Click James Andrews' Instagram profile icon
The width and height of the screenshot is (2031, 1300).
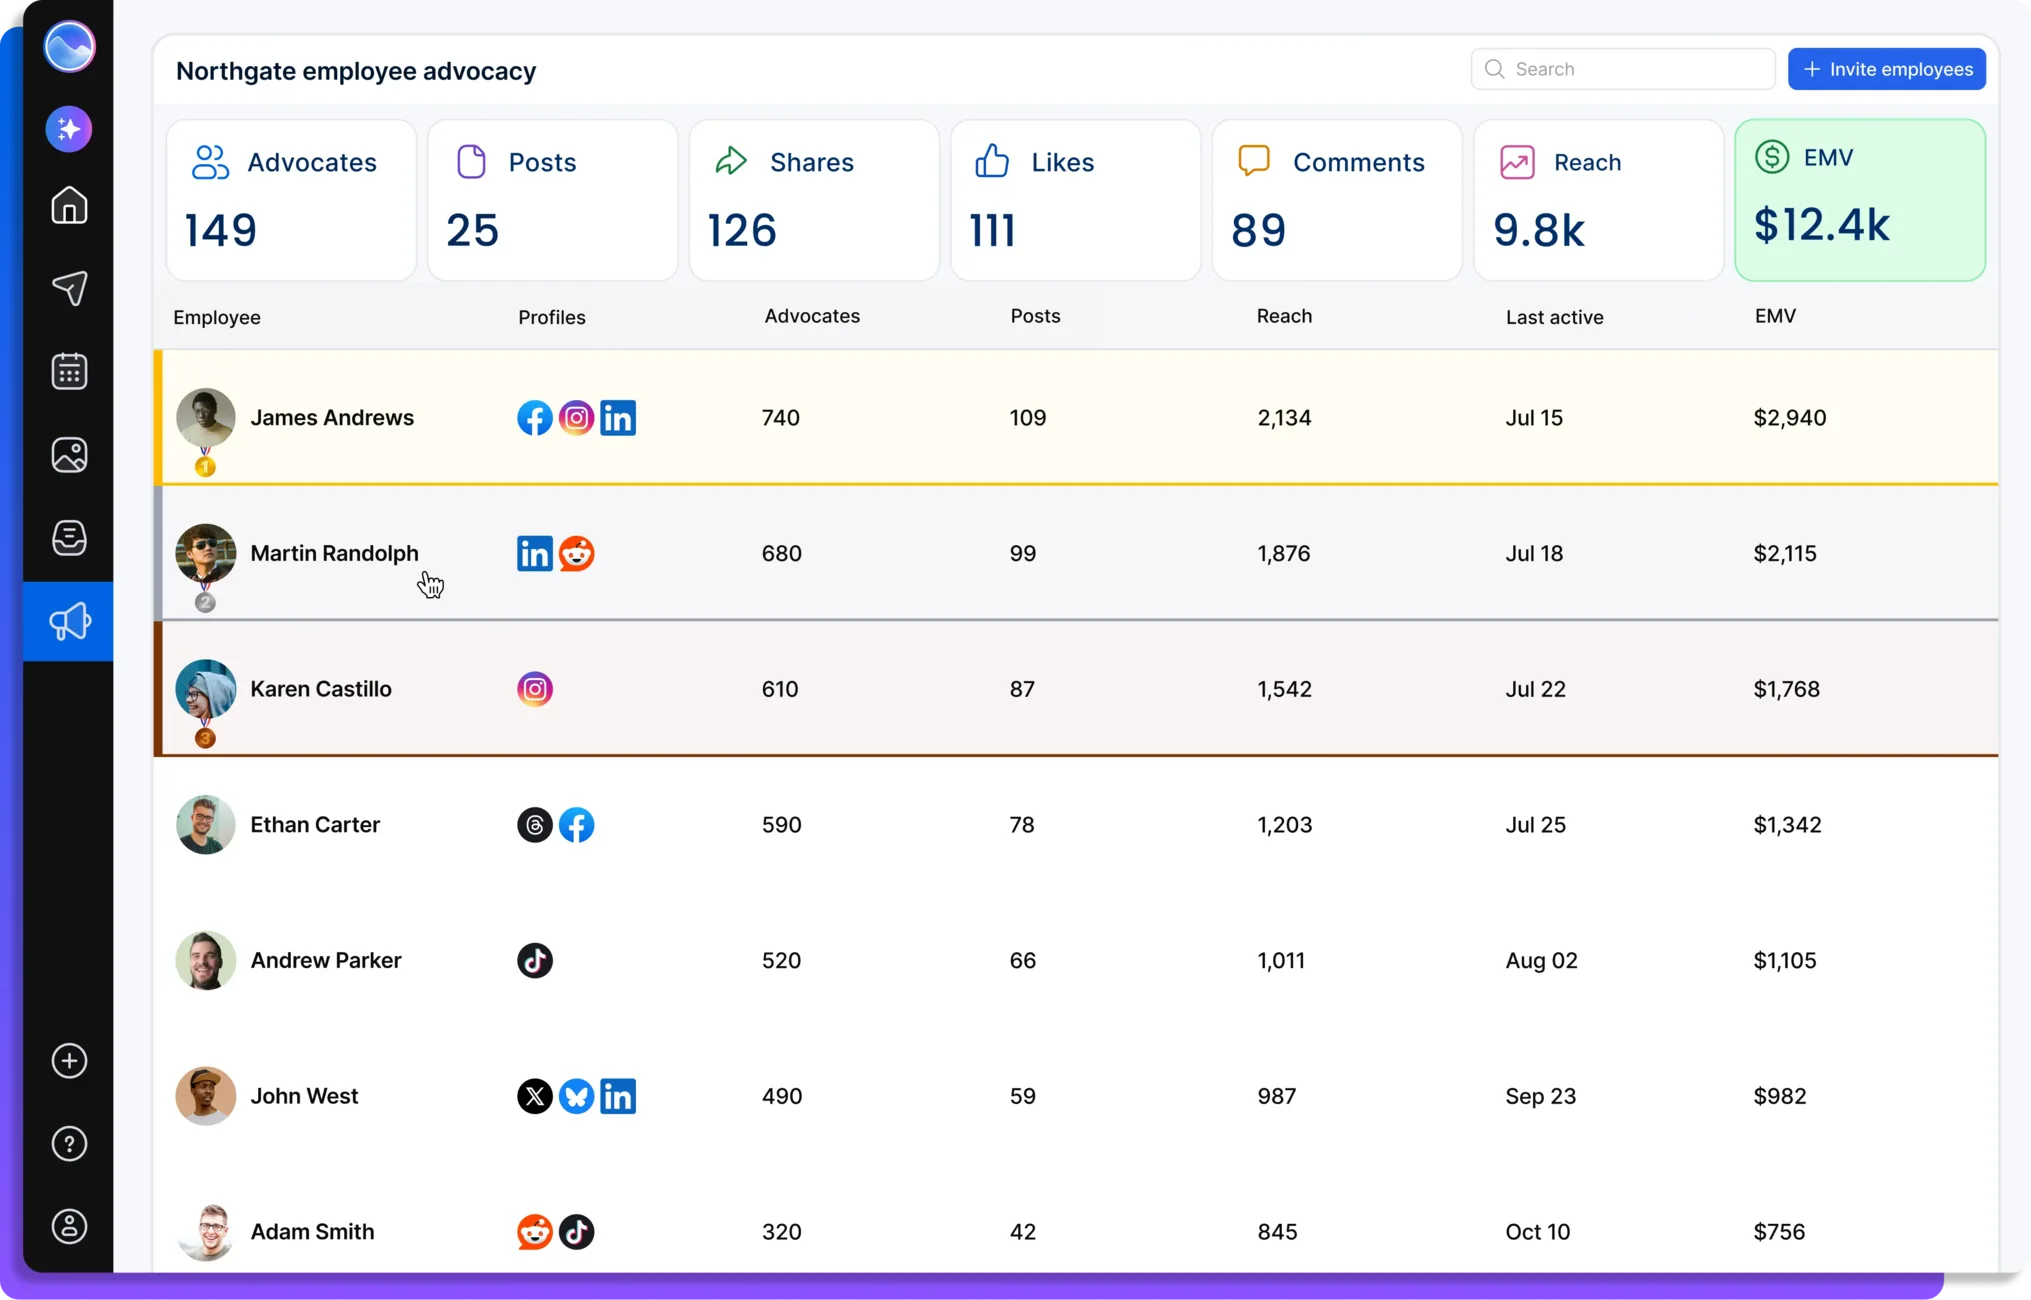click(x=576, y=418)
